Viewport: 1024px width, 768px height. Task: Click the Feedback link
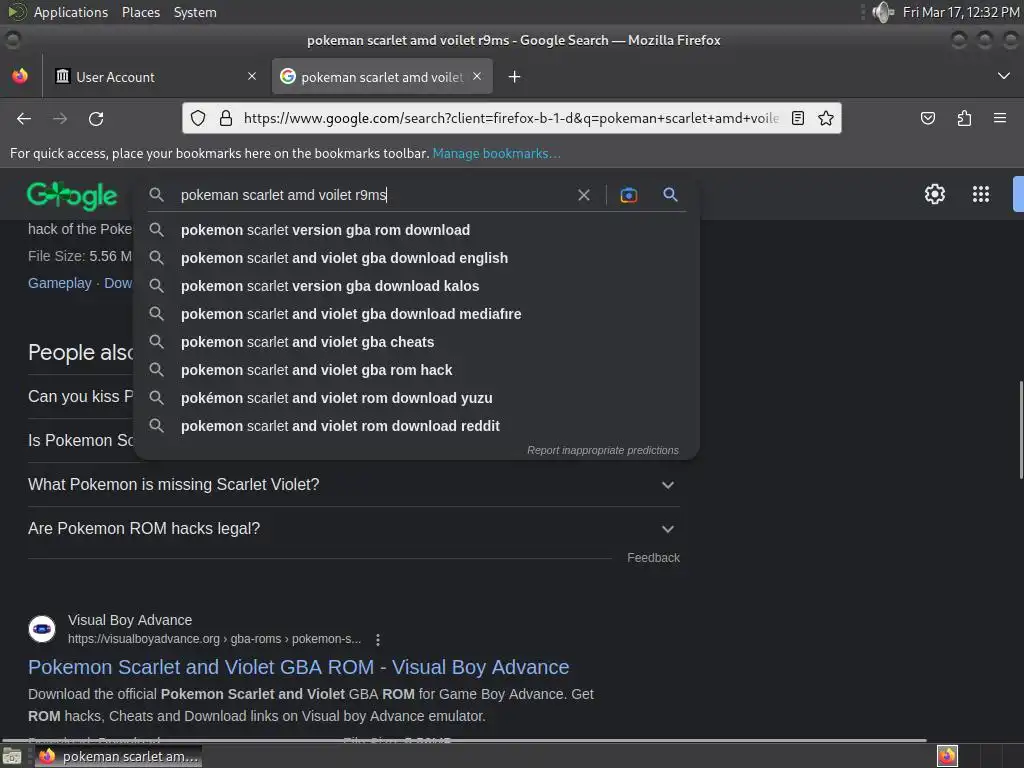pyautogui.click(x=653, y=558)
